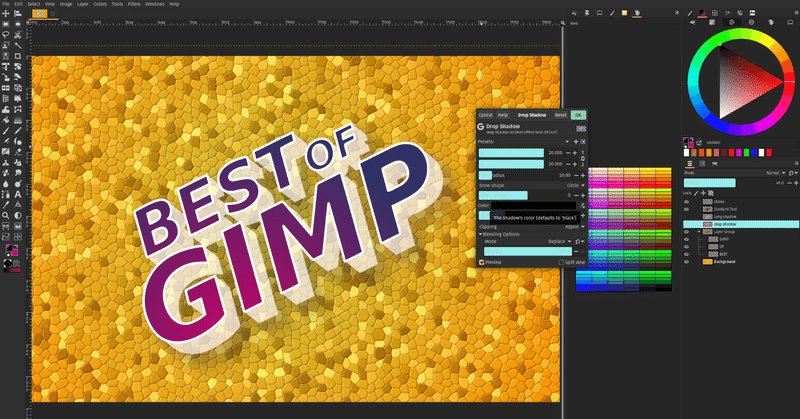800x419 pixels.
Task: Select the Scissors Select tool
Action: click(x=18, y=35)
